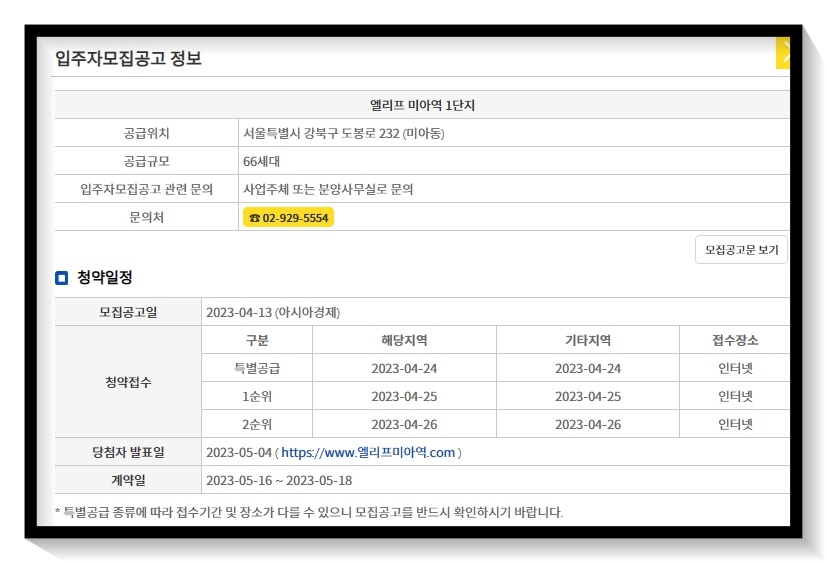This screenshot has width=827, height=563.
Task: Click the 특별공급 종류에 따라 footnote text
Action: [309, 512]
